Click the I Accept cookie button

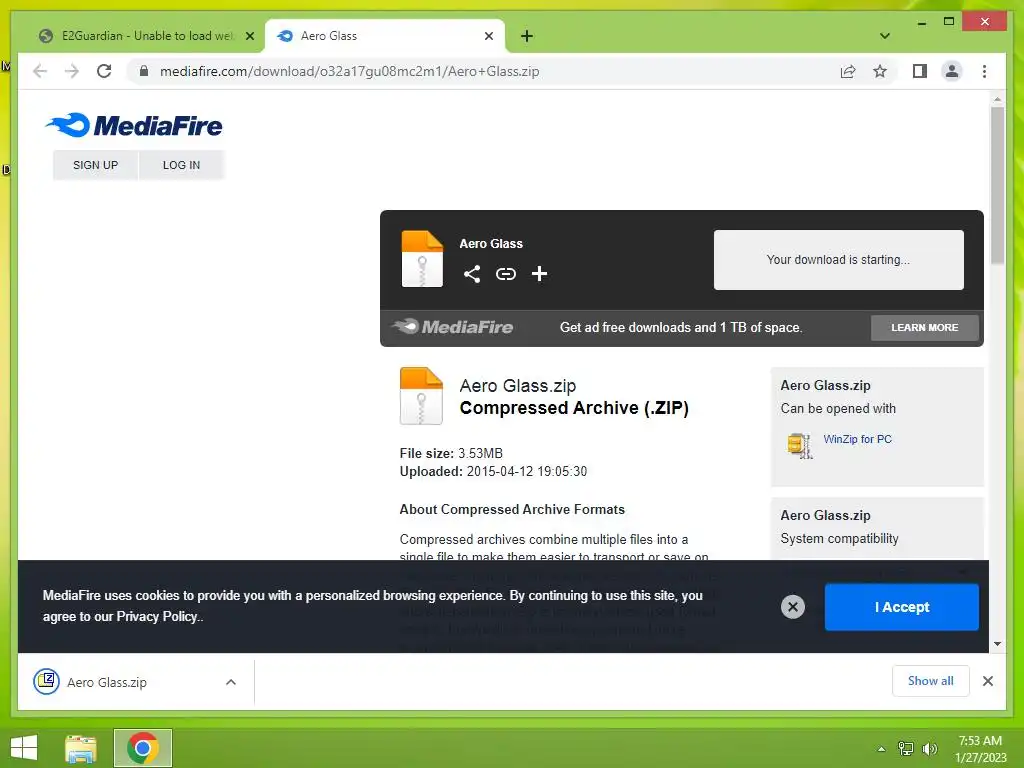[x=901, y=607]
